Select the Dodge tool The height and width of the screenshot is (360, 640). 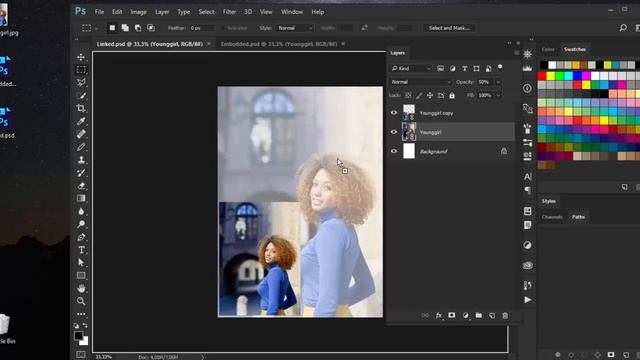81,224
